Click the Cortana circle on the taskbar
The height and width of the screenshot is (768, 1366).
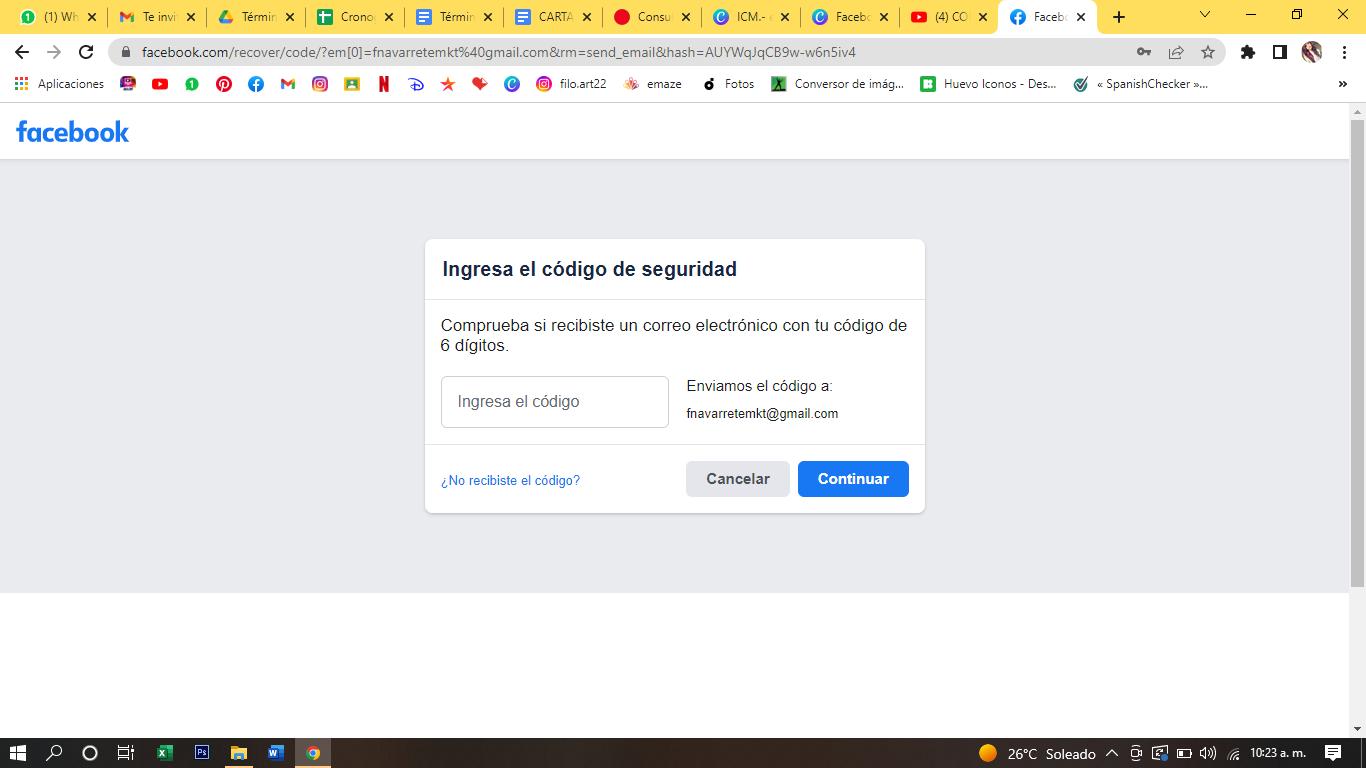coord(89,753)
